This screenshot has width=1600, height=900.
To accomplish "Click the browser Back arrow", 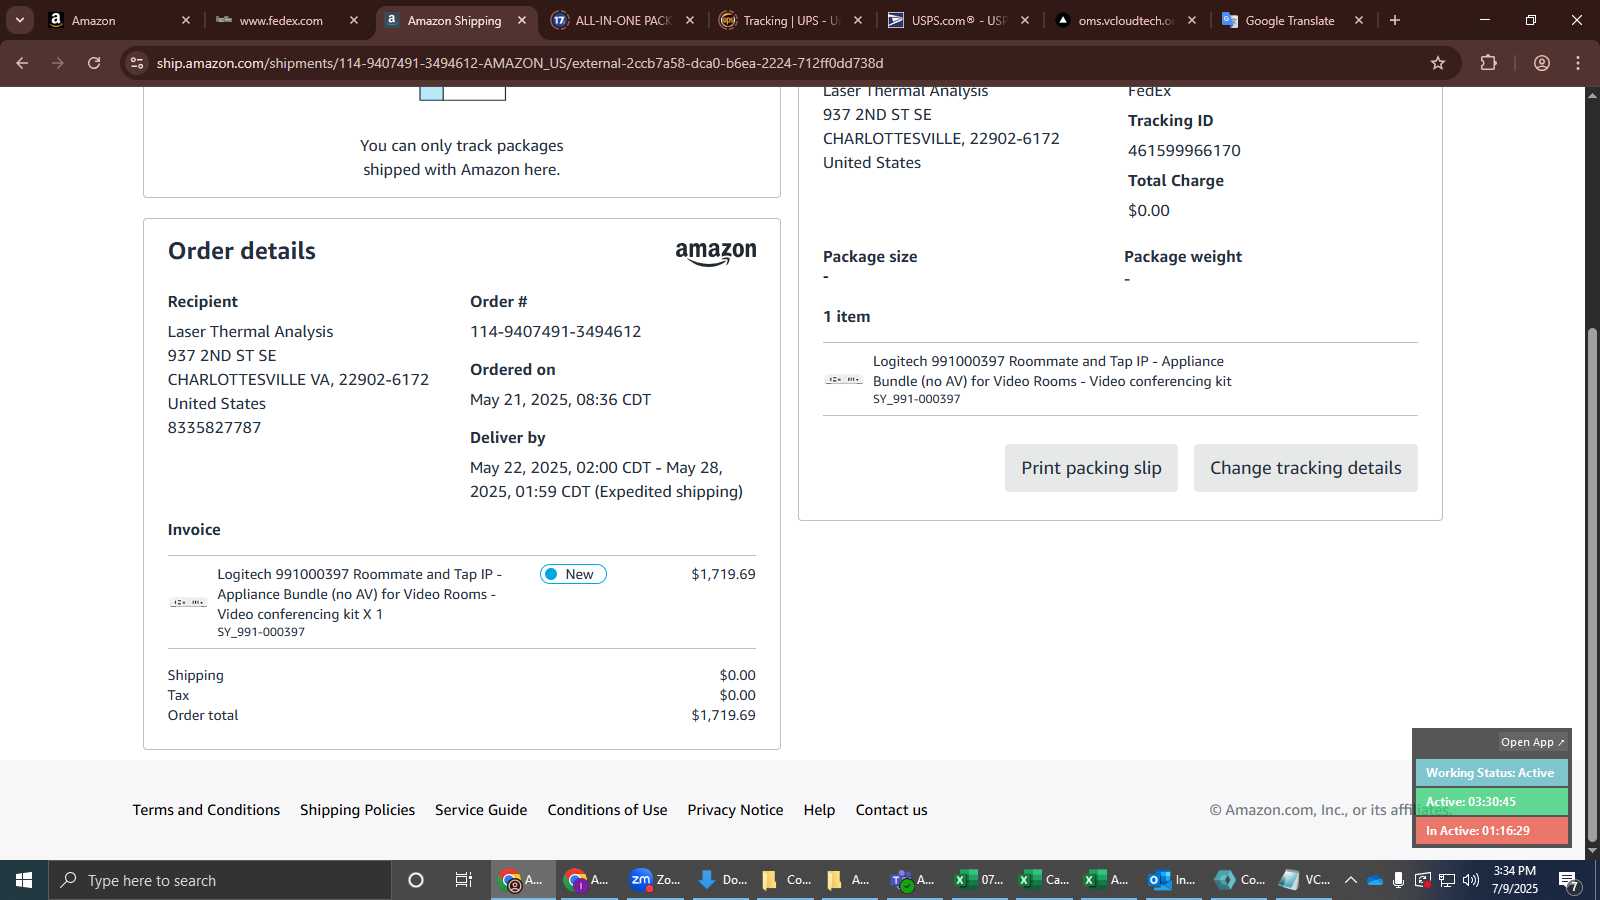I will [x=22, y=63].
